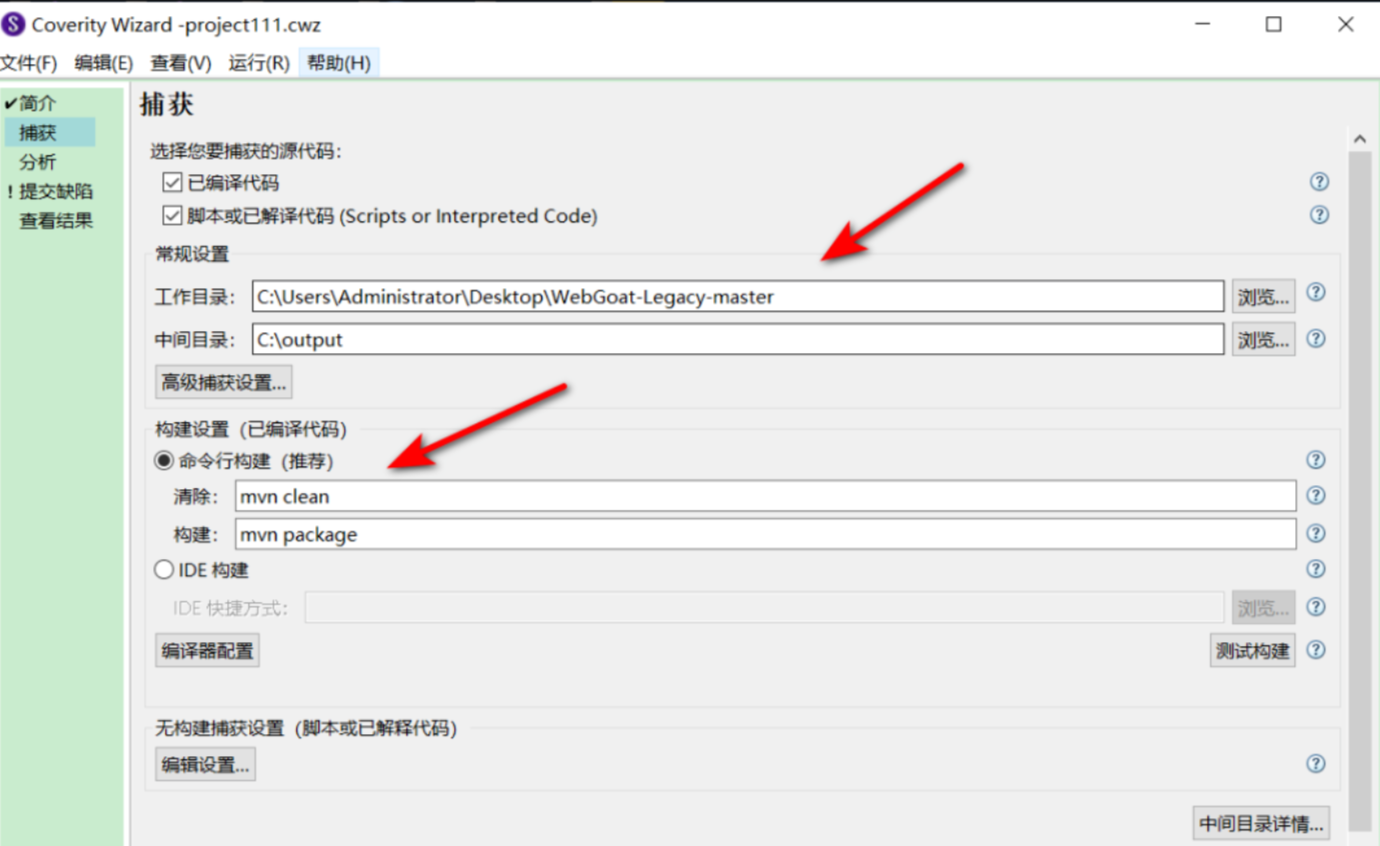Open 中间目录详情... button
Screen dimensions: 1380x846
click(1262, 824)
